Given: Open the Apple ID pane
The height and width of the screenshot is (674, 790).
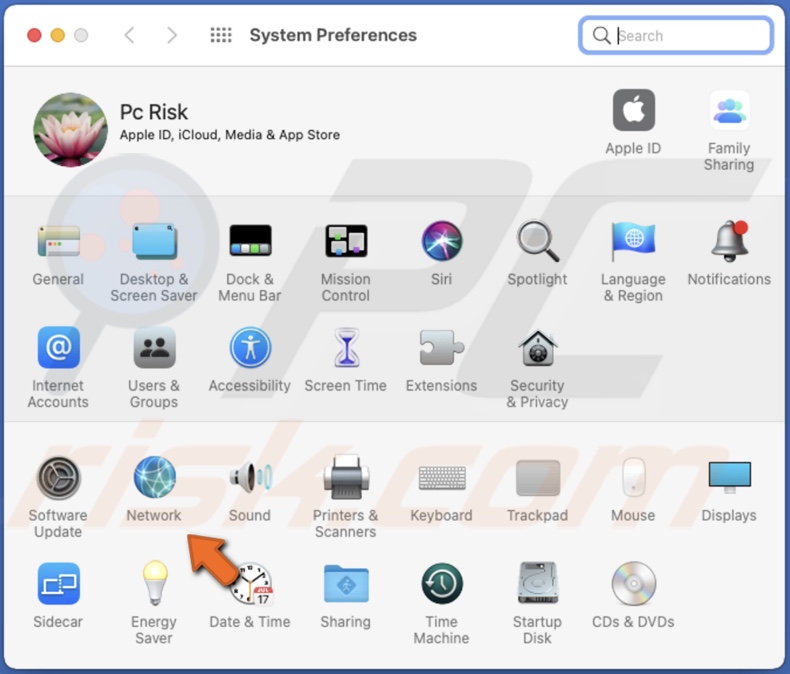Looking at the screenshot, I should pyautogui.click(x=634, y=110).
